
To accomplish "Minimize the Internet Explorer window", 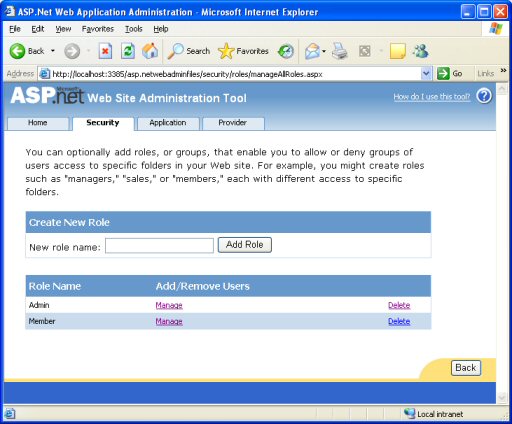I will tap(468, 12).
